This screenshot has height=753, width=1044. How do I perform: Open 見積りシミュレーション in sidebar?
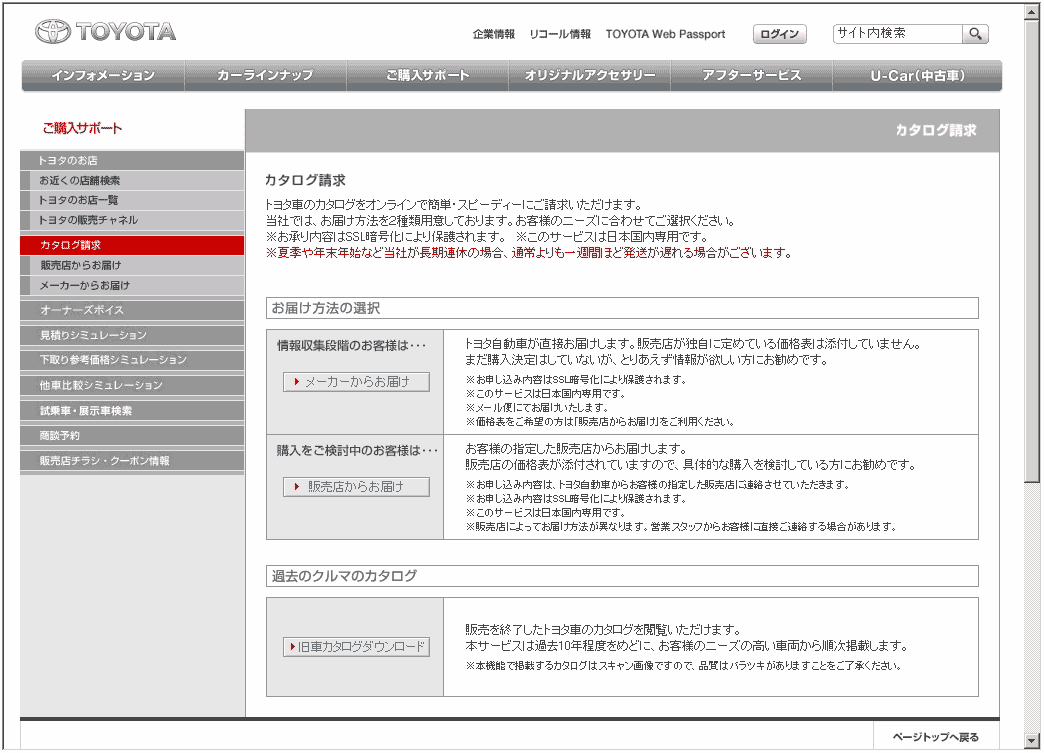pos(93,336)
